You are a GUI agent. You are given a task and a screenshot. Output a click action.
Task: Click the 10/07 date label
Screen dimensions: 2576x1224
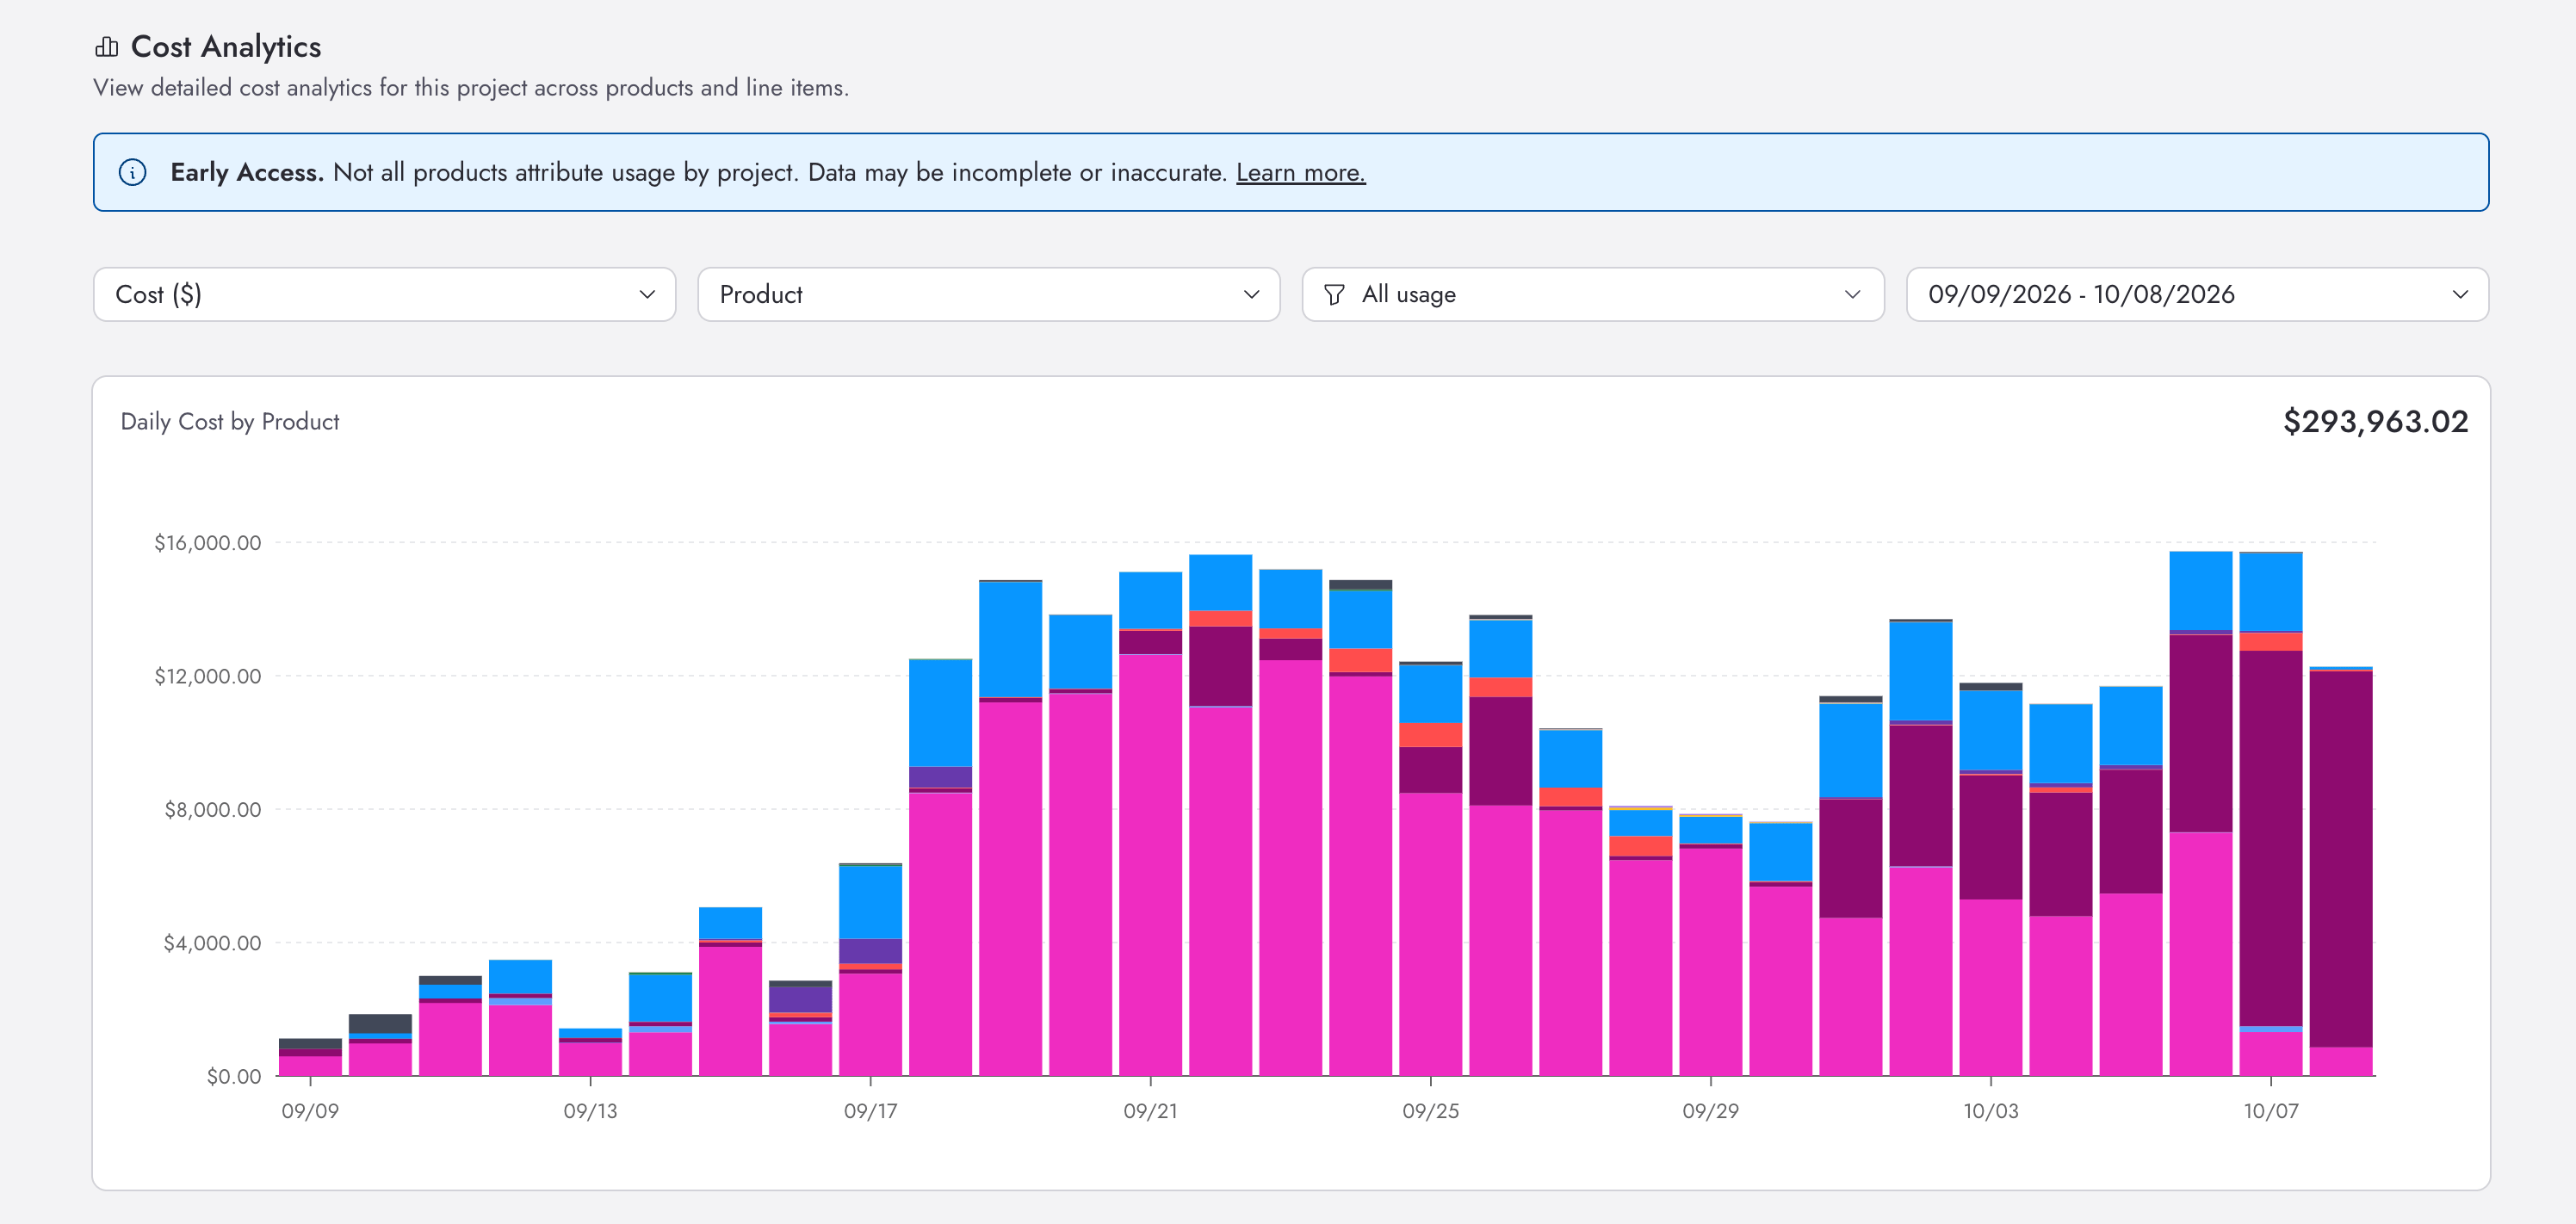2270,1111
